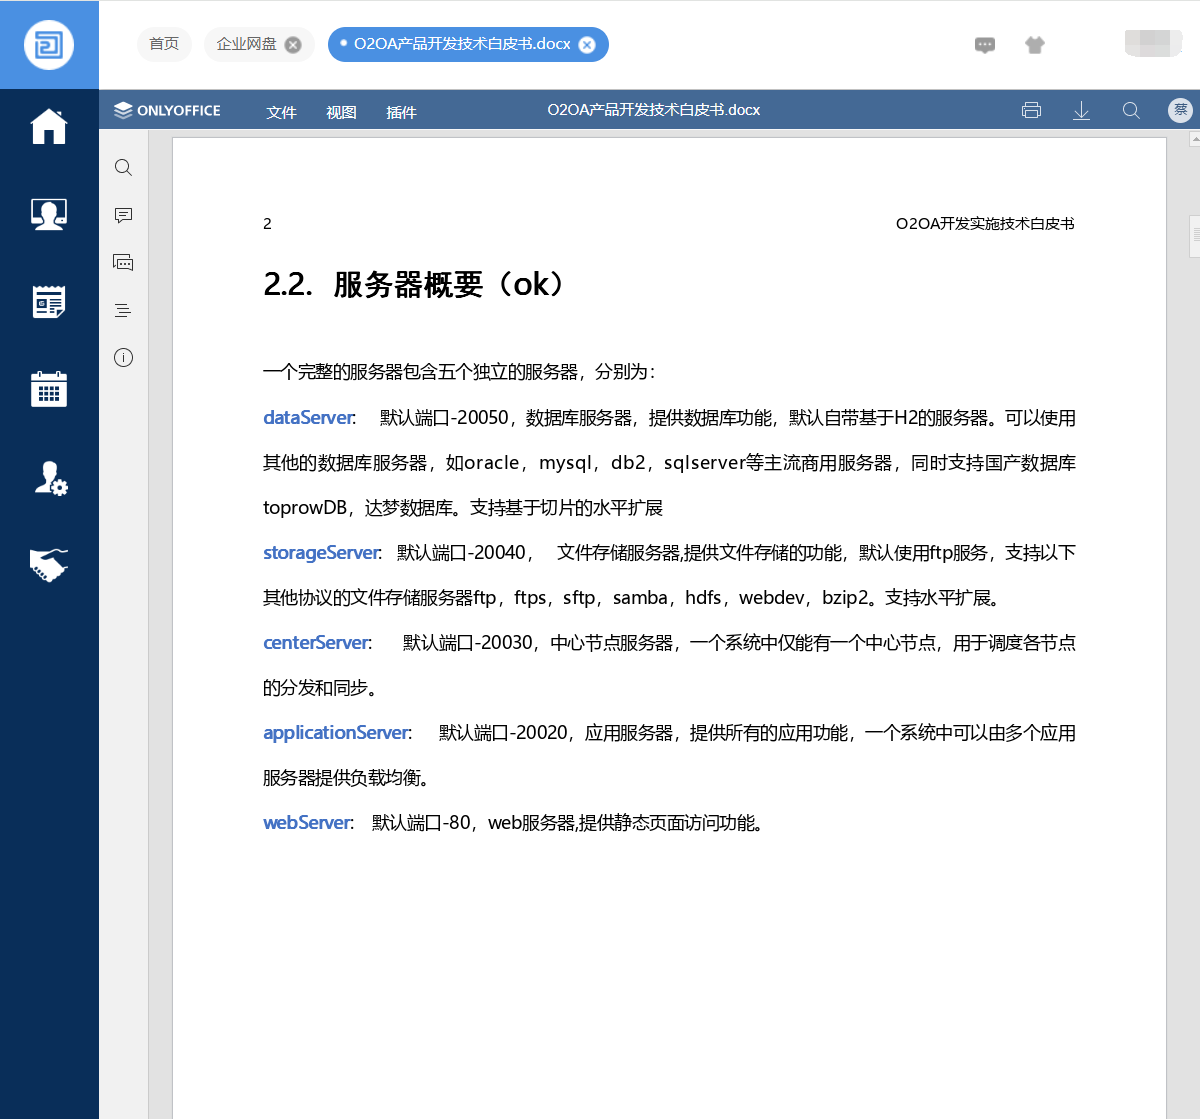Screen dimensions: 1200x1119
Task: Open the document info about icon
Action: click(123, 357)
